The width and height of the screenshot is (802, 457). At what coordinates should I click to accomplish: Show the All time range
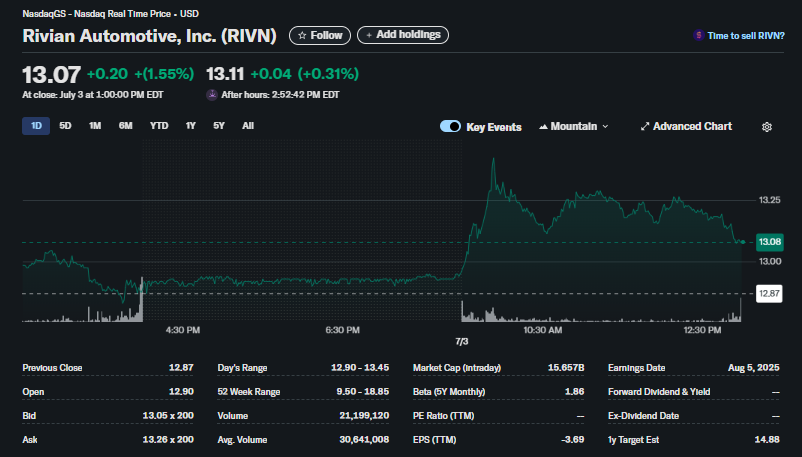pyautogui.click(x=248, y=126)
